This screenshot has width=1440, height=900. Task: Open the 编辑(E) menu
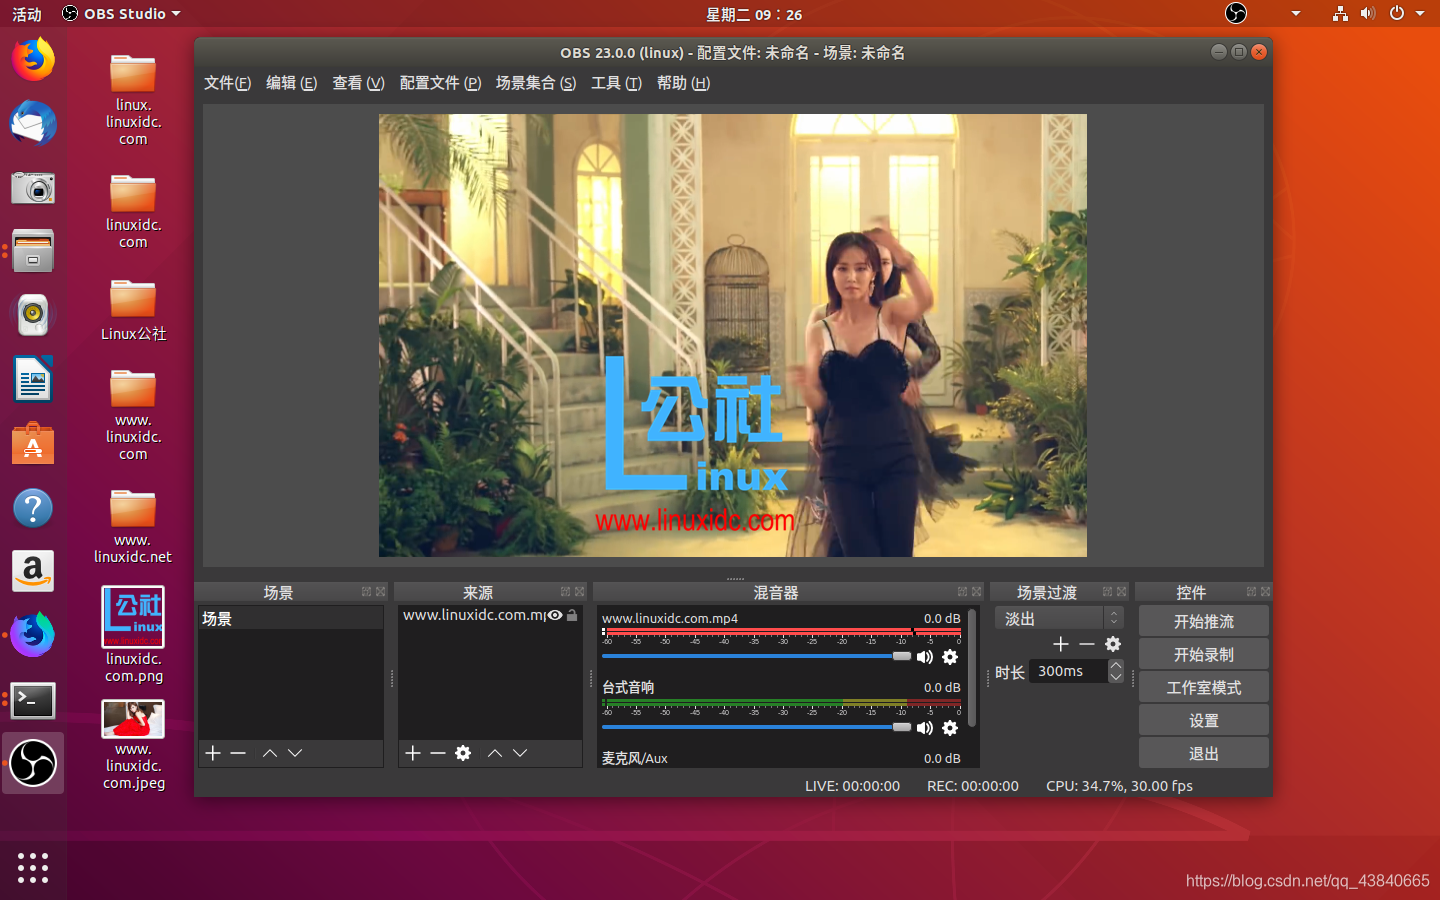291,83
